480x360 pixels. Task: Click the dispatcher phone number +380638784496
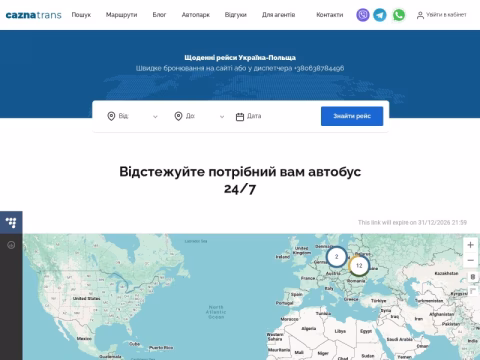click(319, 68)
